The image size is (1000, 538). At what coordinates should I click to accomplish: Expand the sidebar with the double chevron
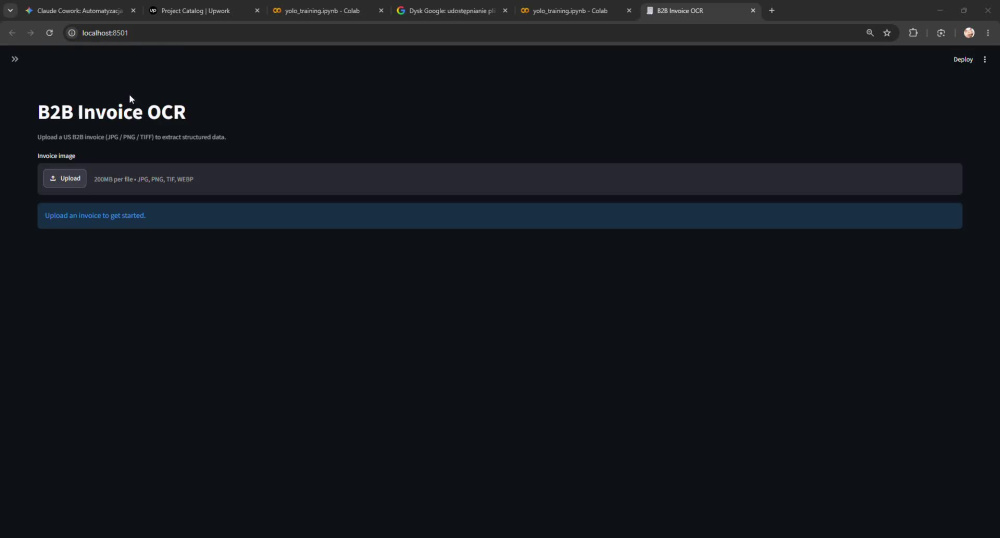[15, 59]
